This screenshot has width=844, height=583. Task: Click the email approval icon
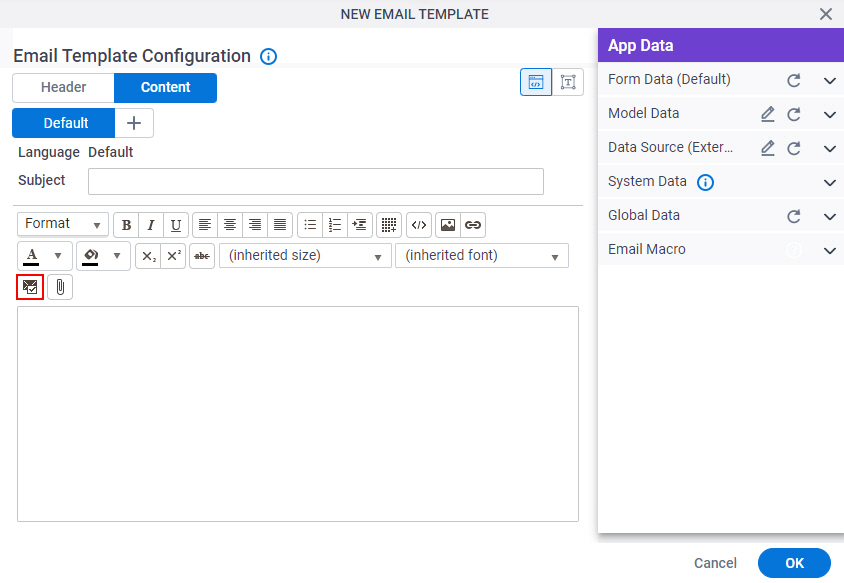click(x=30, y=287)
